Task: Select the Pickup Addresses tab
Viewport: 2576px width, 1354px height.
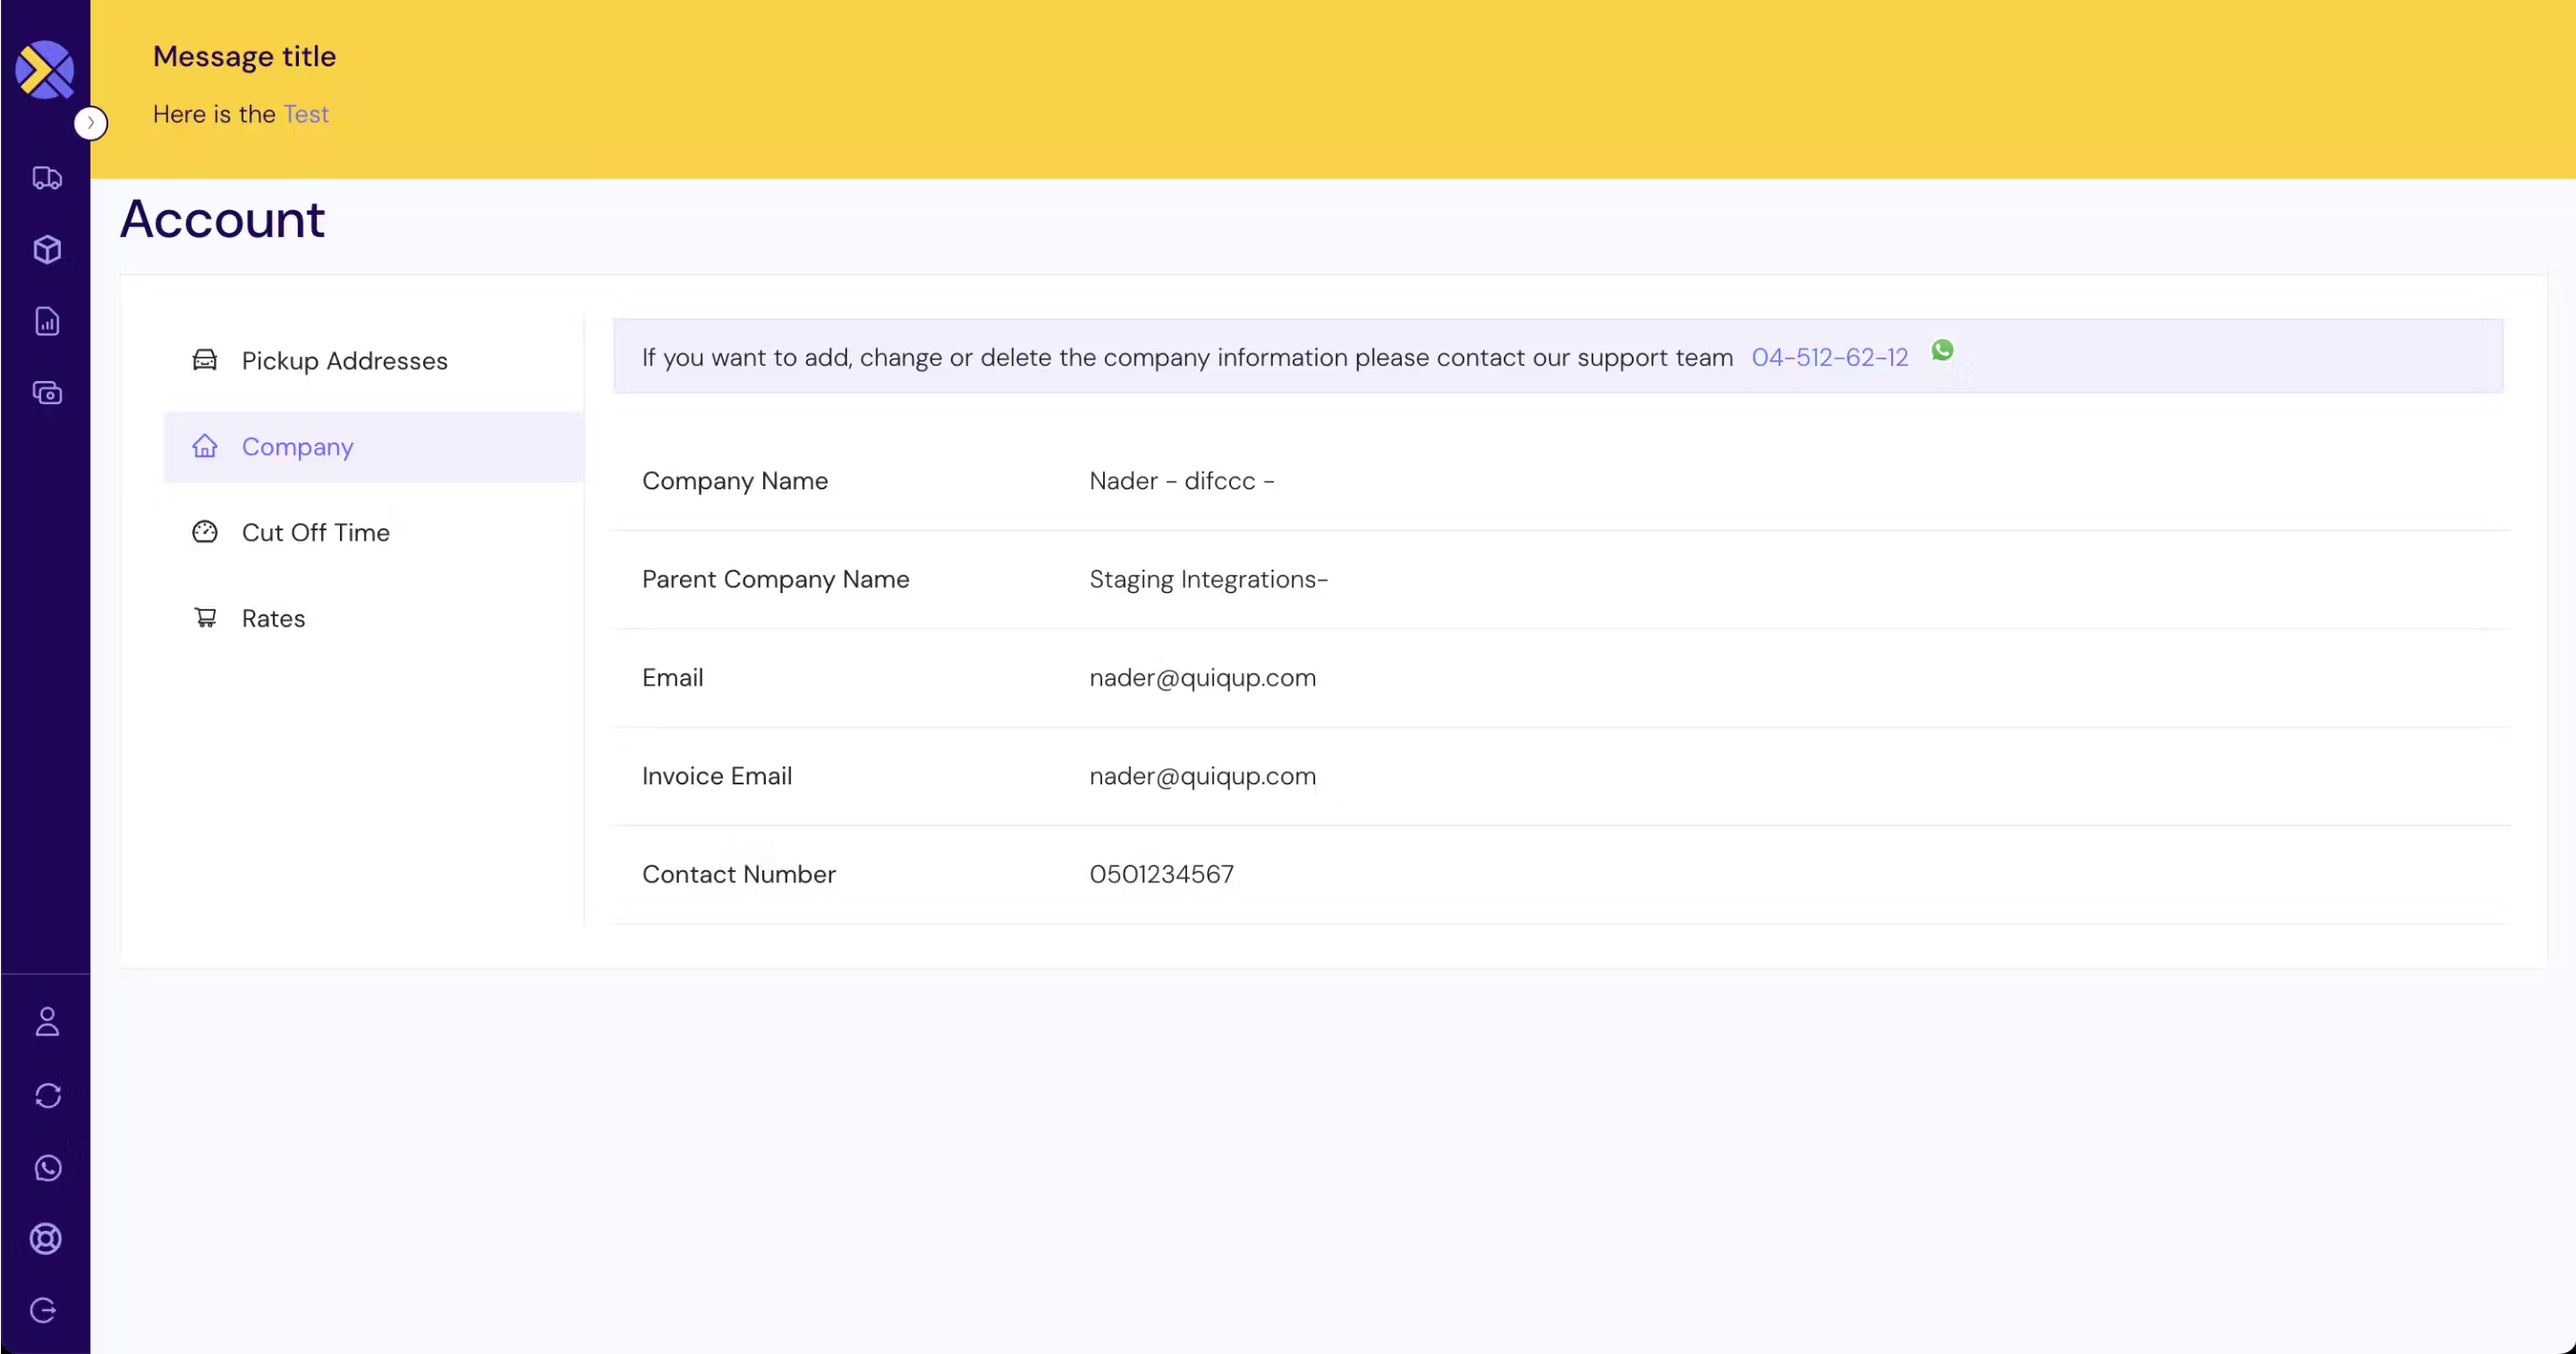Action: (x=344, y=361)
